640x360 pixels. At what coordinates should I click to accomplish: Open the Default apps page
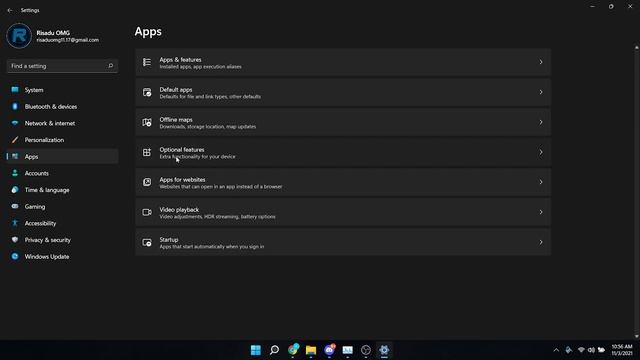343,92
